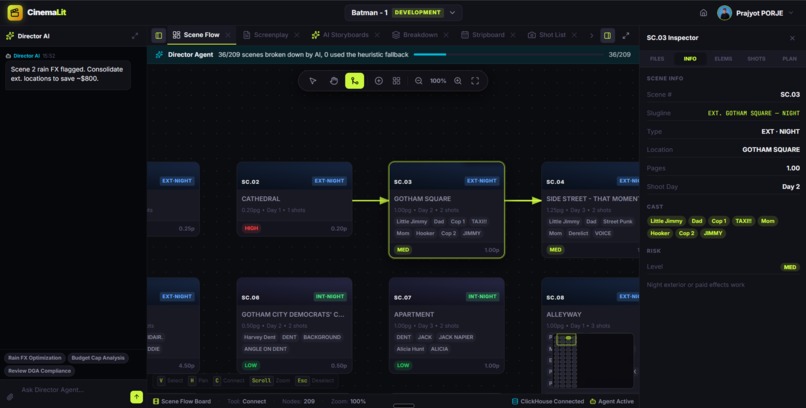The width and height of the screenshot is (806, 408).
Task: Click the JIMMY cast tag in inspector
Action: [713, 233]
